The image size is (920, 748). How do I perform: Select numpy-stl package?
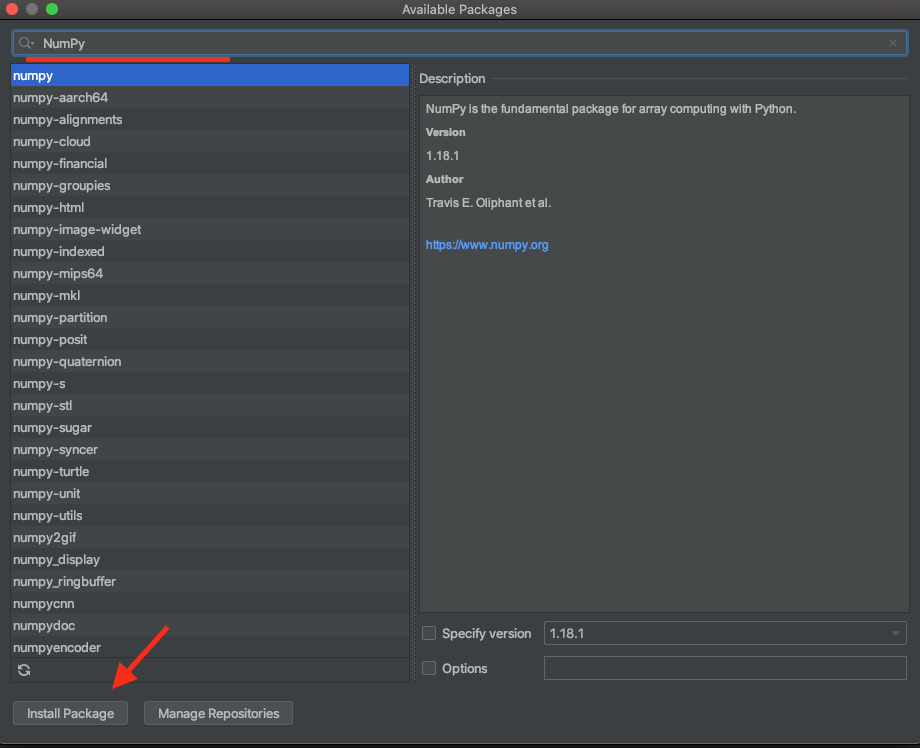click(x=210, y=405)
